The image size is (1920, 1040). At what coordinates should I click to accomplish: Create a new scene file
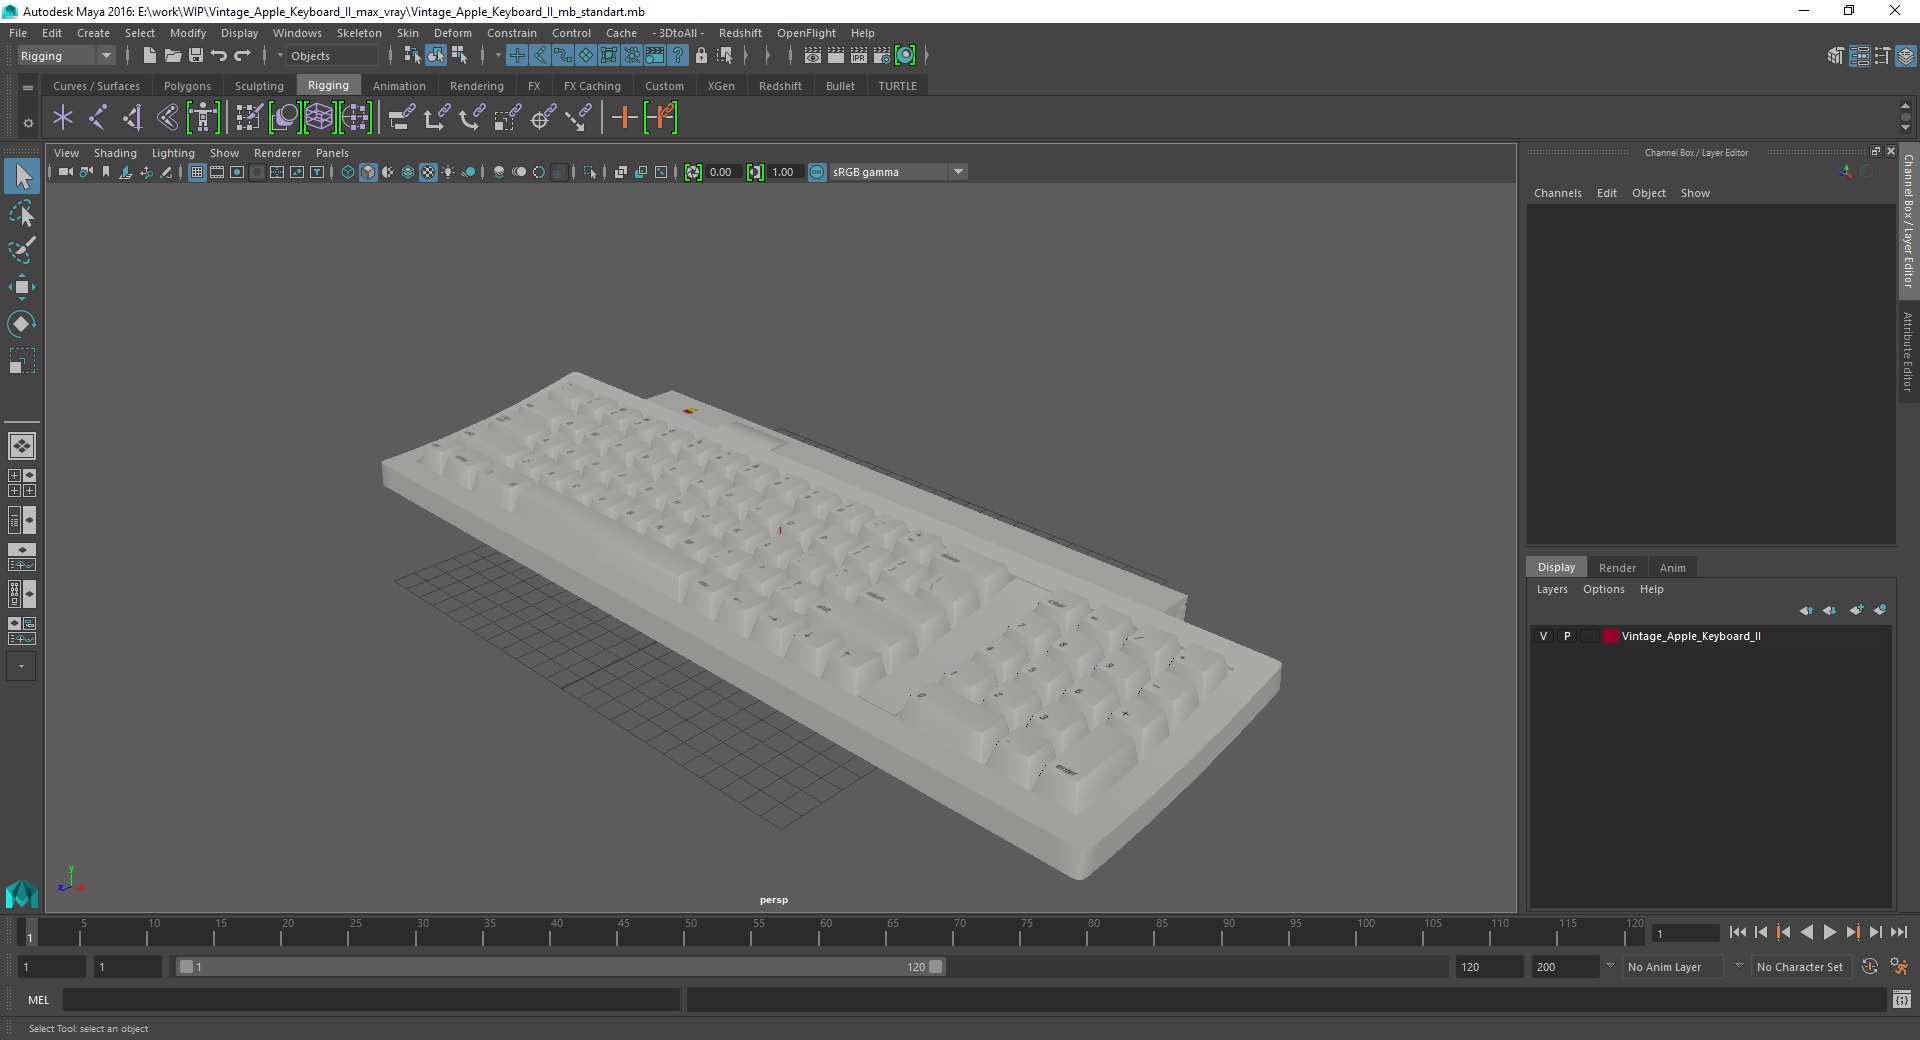(149, 56)
